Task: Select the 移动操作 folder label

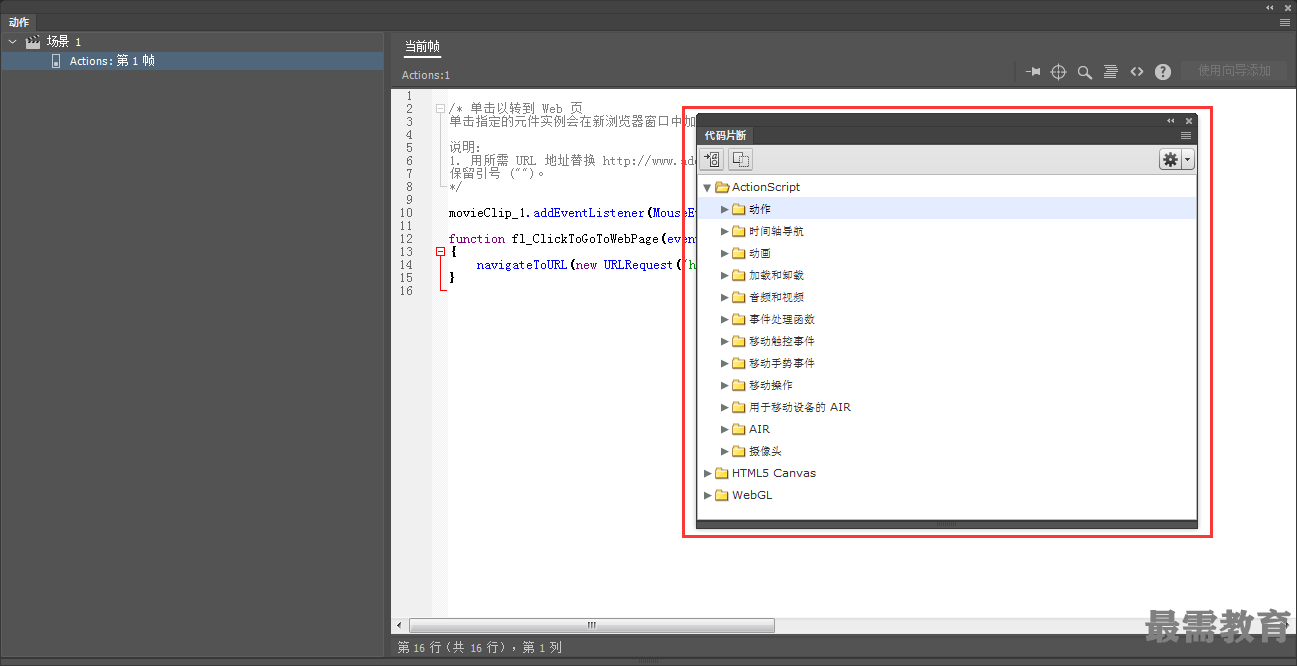Action: (771, 385)
